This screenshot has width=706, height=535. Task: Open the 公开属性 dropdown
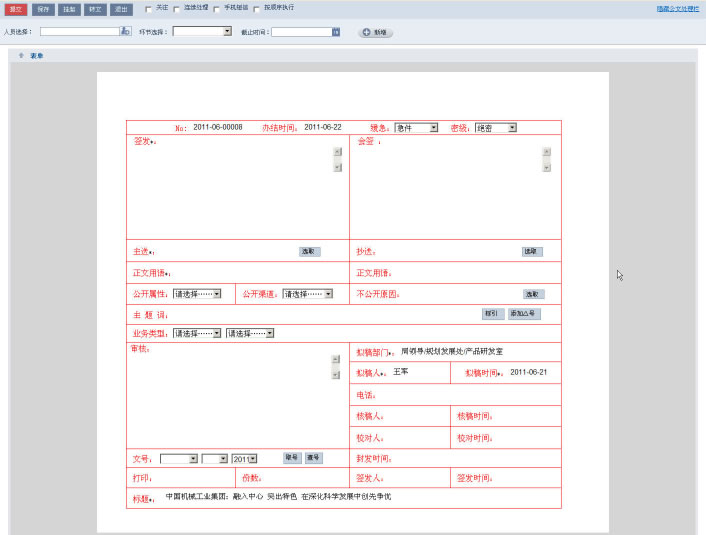click(197, 294)
